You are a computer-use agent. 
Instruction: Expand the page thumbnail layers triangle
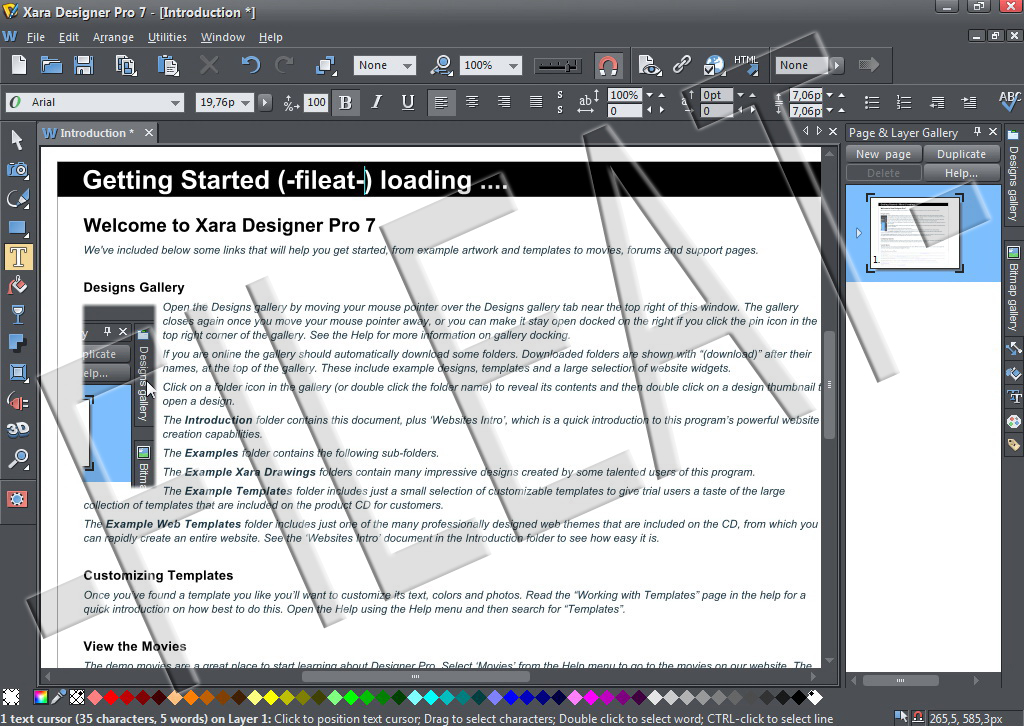pyautogui.click(x=859, y=232)
